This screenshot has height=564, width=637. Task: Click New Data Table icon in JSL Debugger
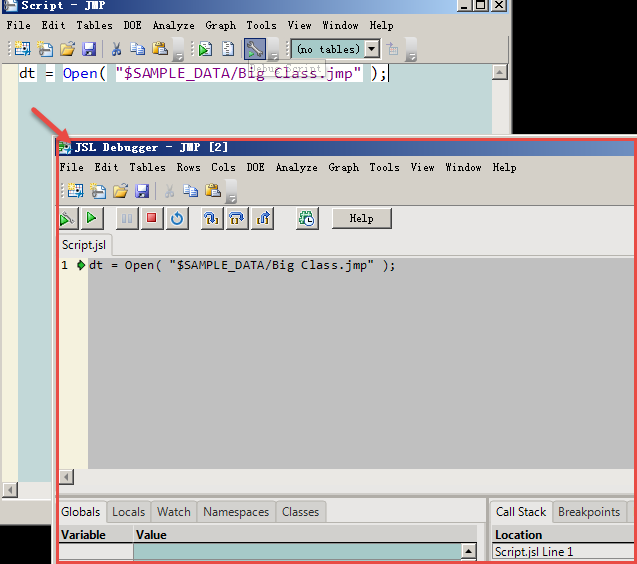[76, 191]
